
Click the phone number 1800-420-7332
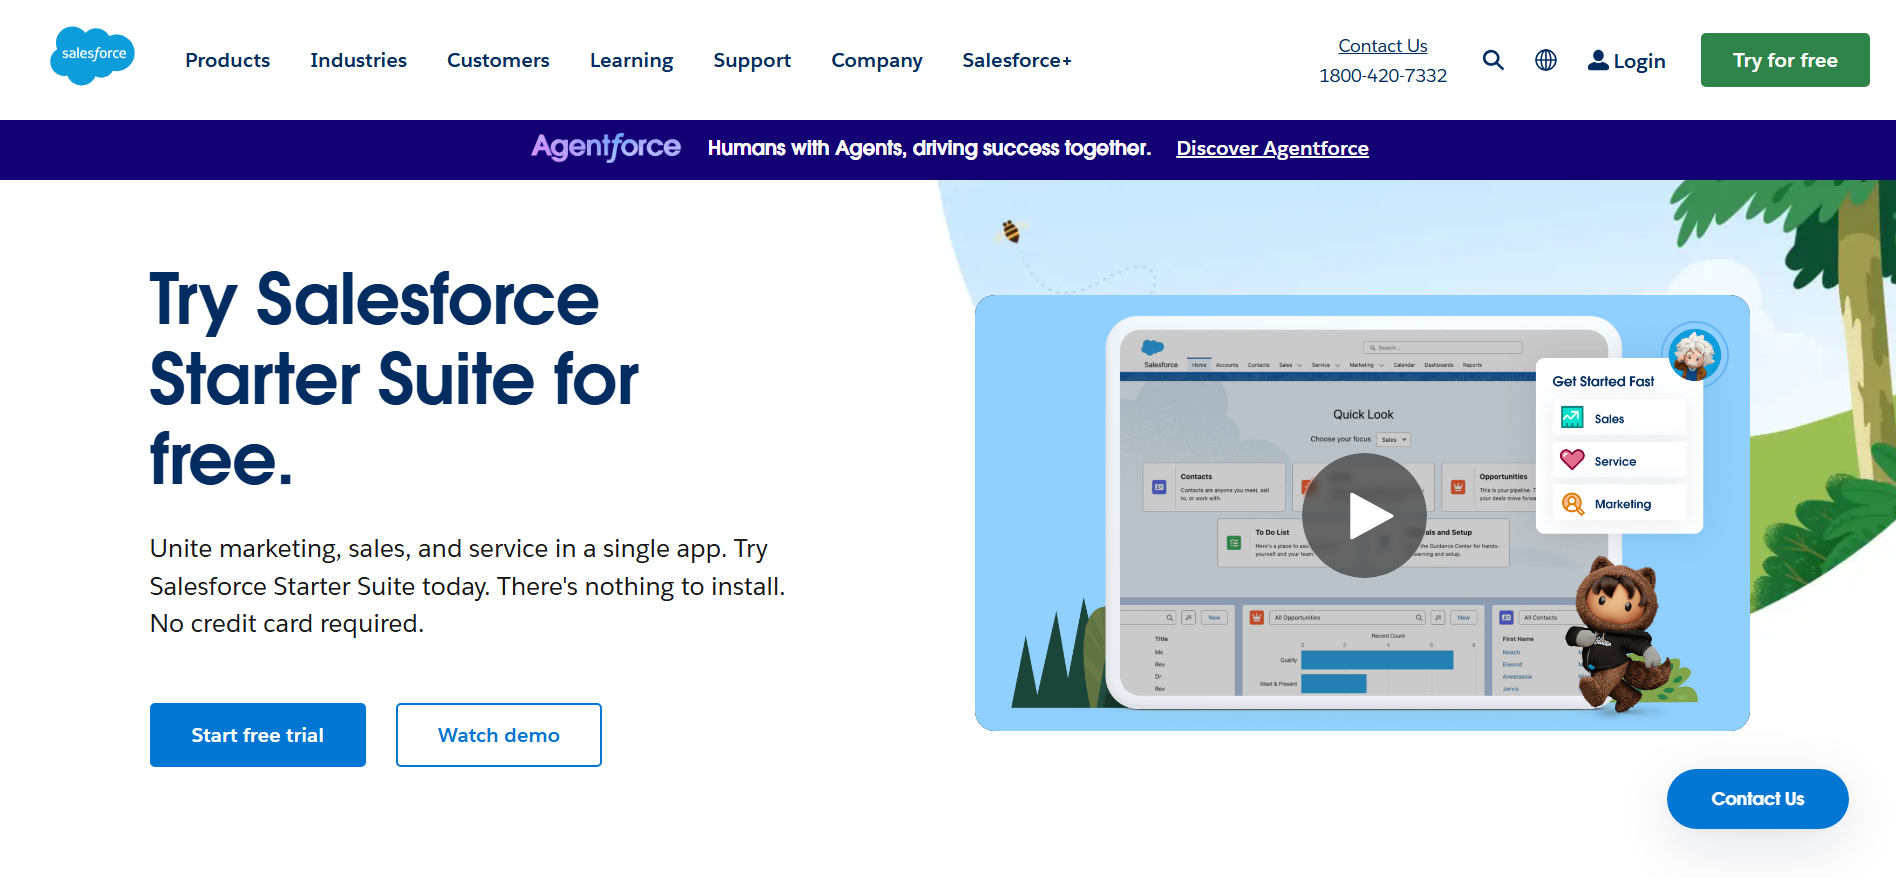pyautogui.click(x=1383, y=76)
